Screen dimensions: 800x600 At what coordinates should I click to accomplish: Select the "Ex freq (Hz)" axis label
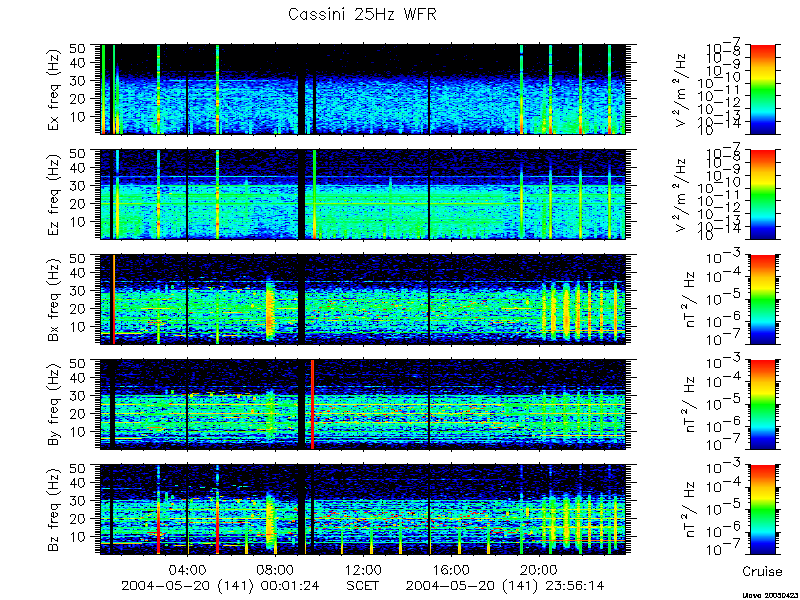tap(55, 89)
